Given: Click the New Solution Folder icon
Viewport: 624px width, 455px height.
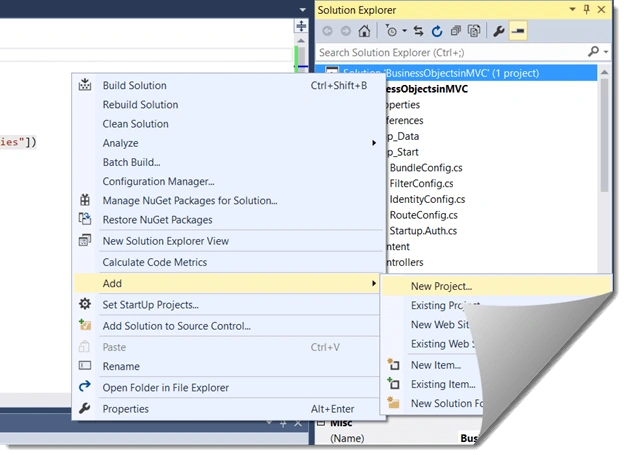Looking at the screenshot, I should [393, 402].
